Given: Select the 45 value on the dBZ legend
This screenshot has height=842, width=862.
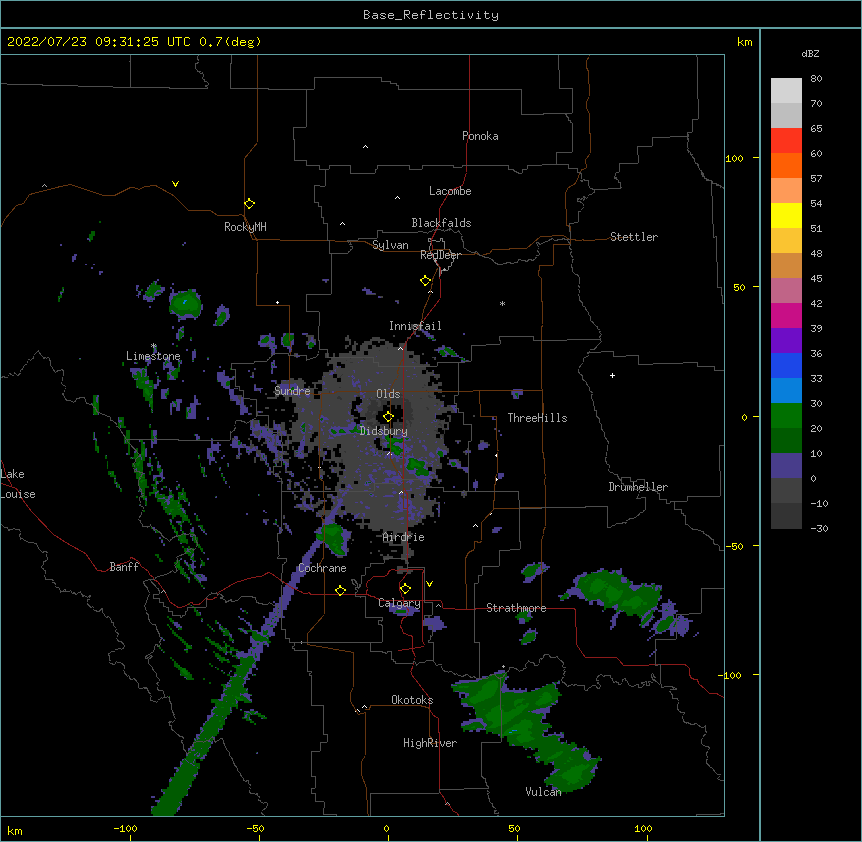Looking at the screenshot, I should (x=816, y=279).
